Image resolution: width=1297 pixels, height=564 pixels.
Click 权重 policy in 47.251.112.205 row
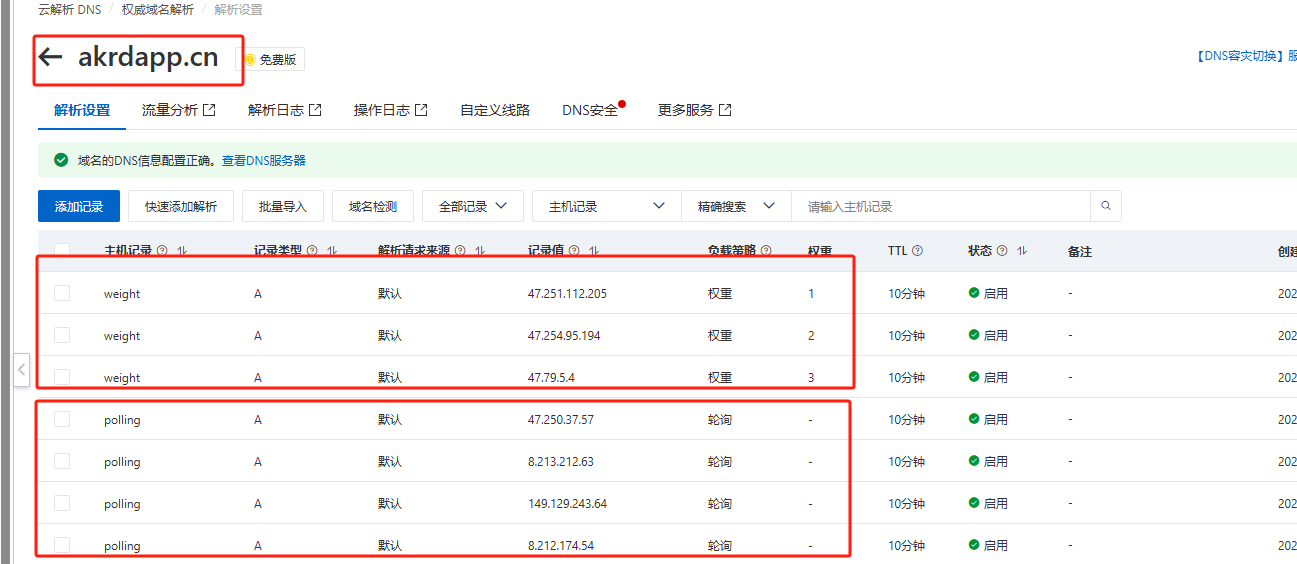click(x=720, y=294)
